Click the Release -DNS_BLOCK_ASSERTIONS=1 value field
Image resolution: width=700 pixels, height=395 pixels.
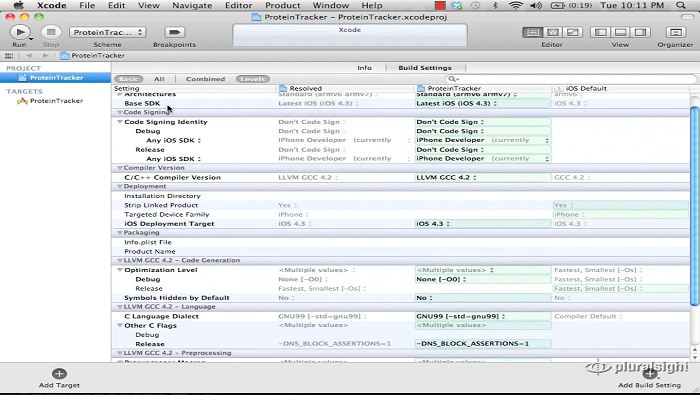point(483,344)
